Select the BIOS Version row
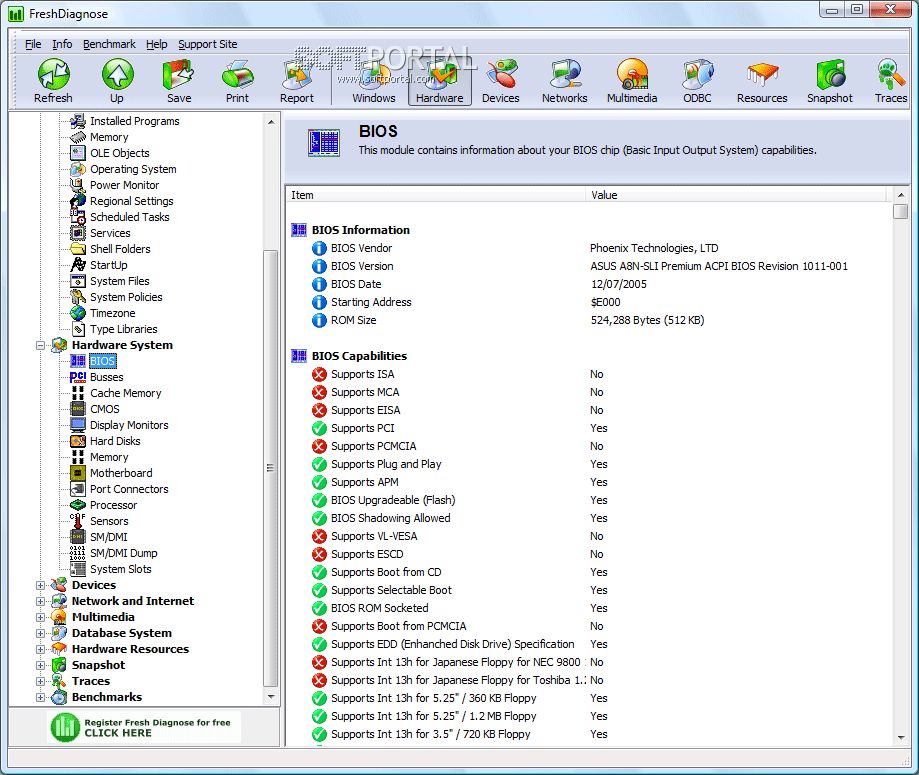 pyautogui.click(x=590, y=266)
